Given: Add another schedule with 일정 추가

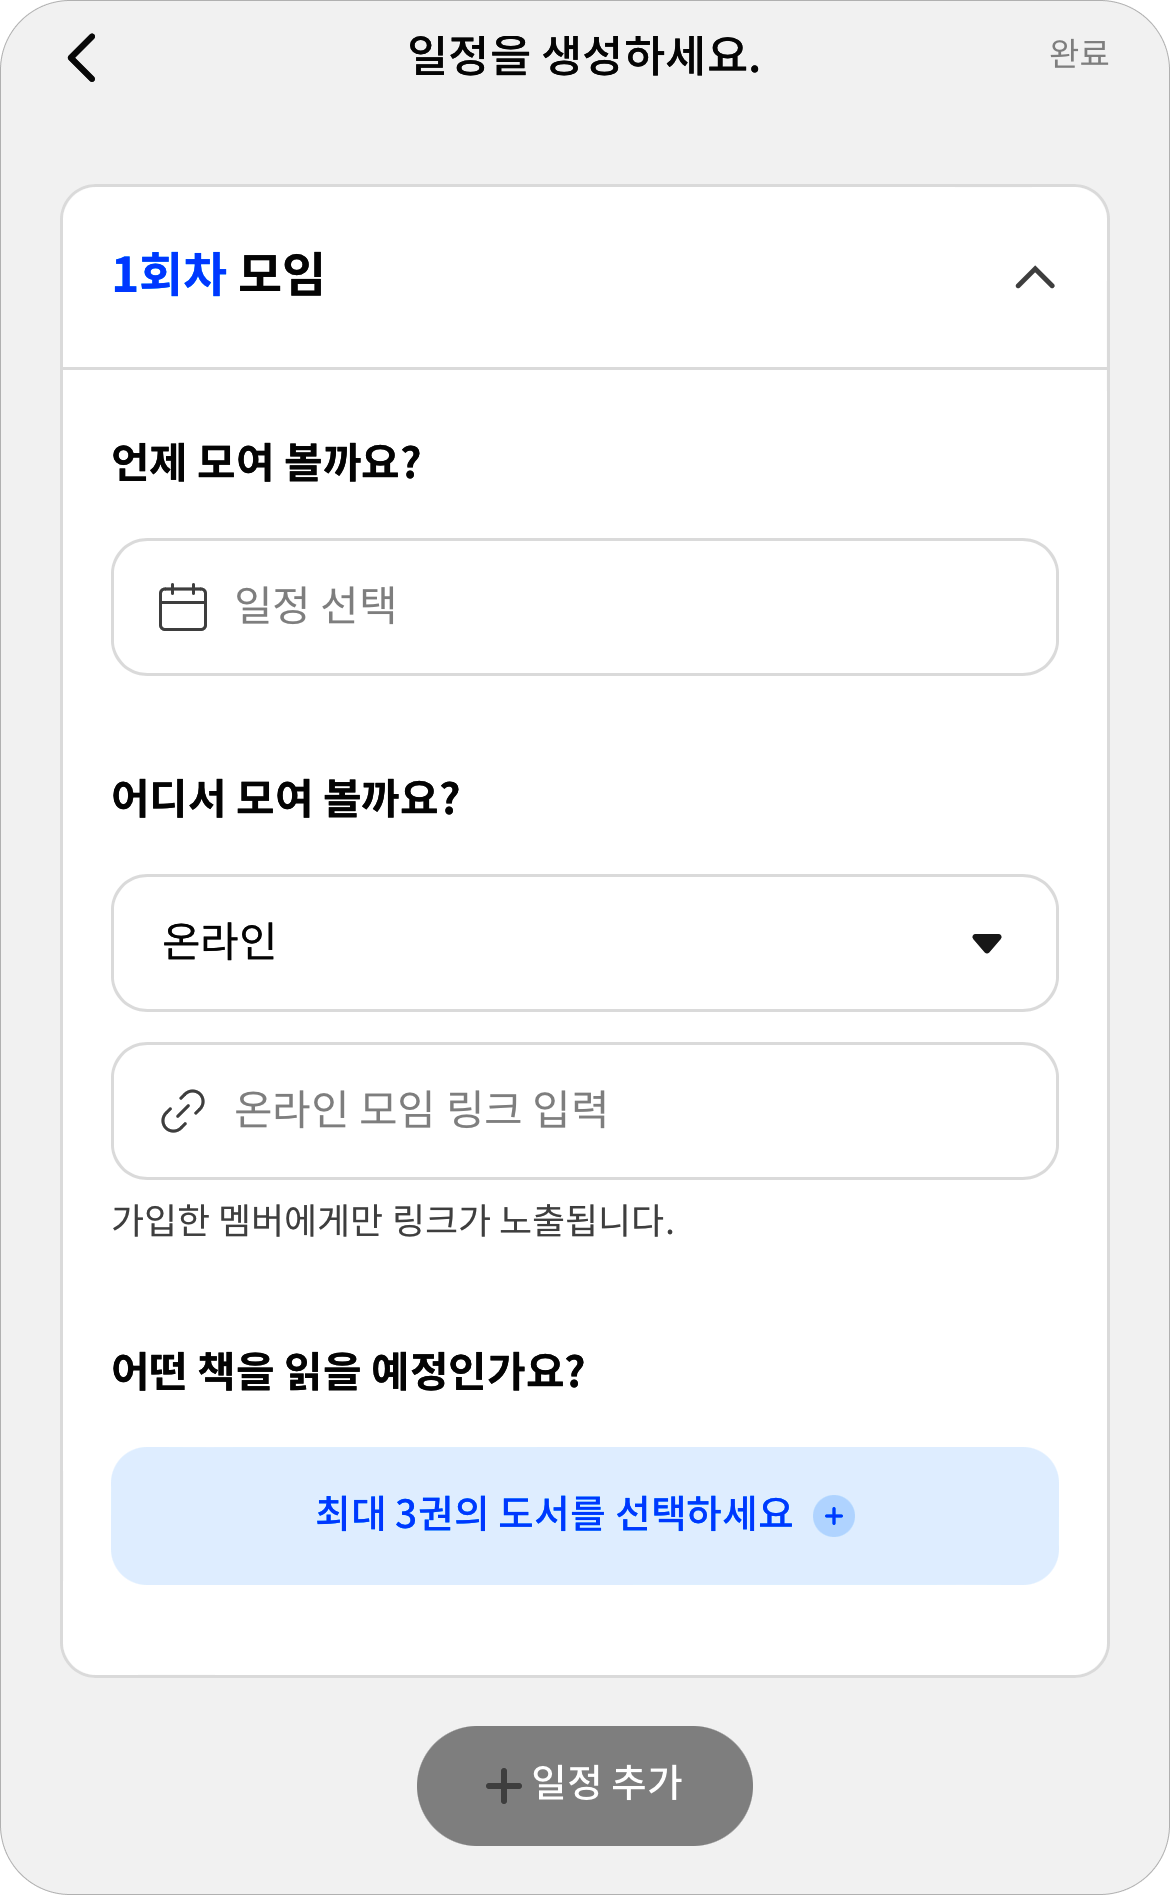Looking at the screenshot, I should 585,1786.
